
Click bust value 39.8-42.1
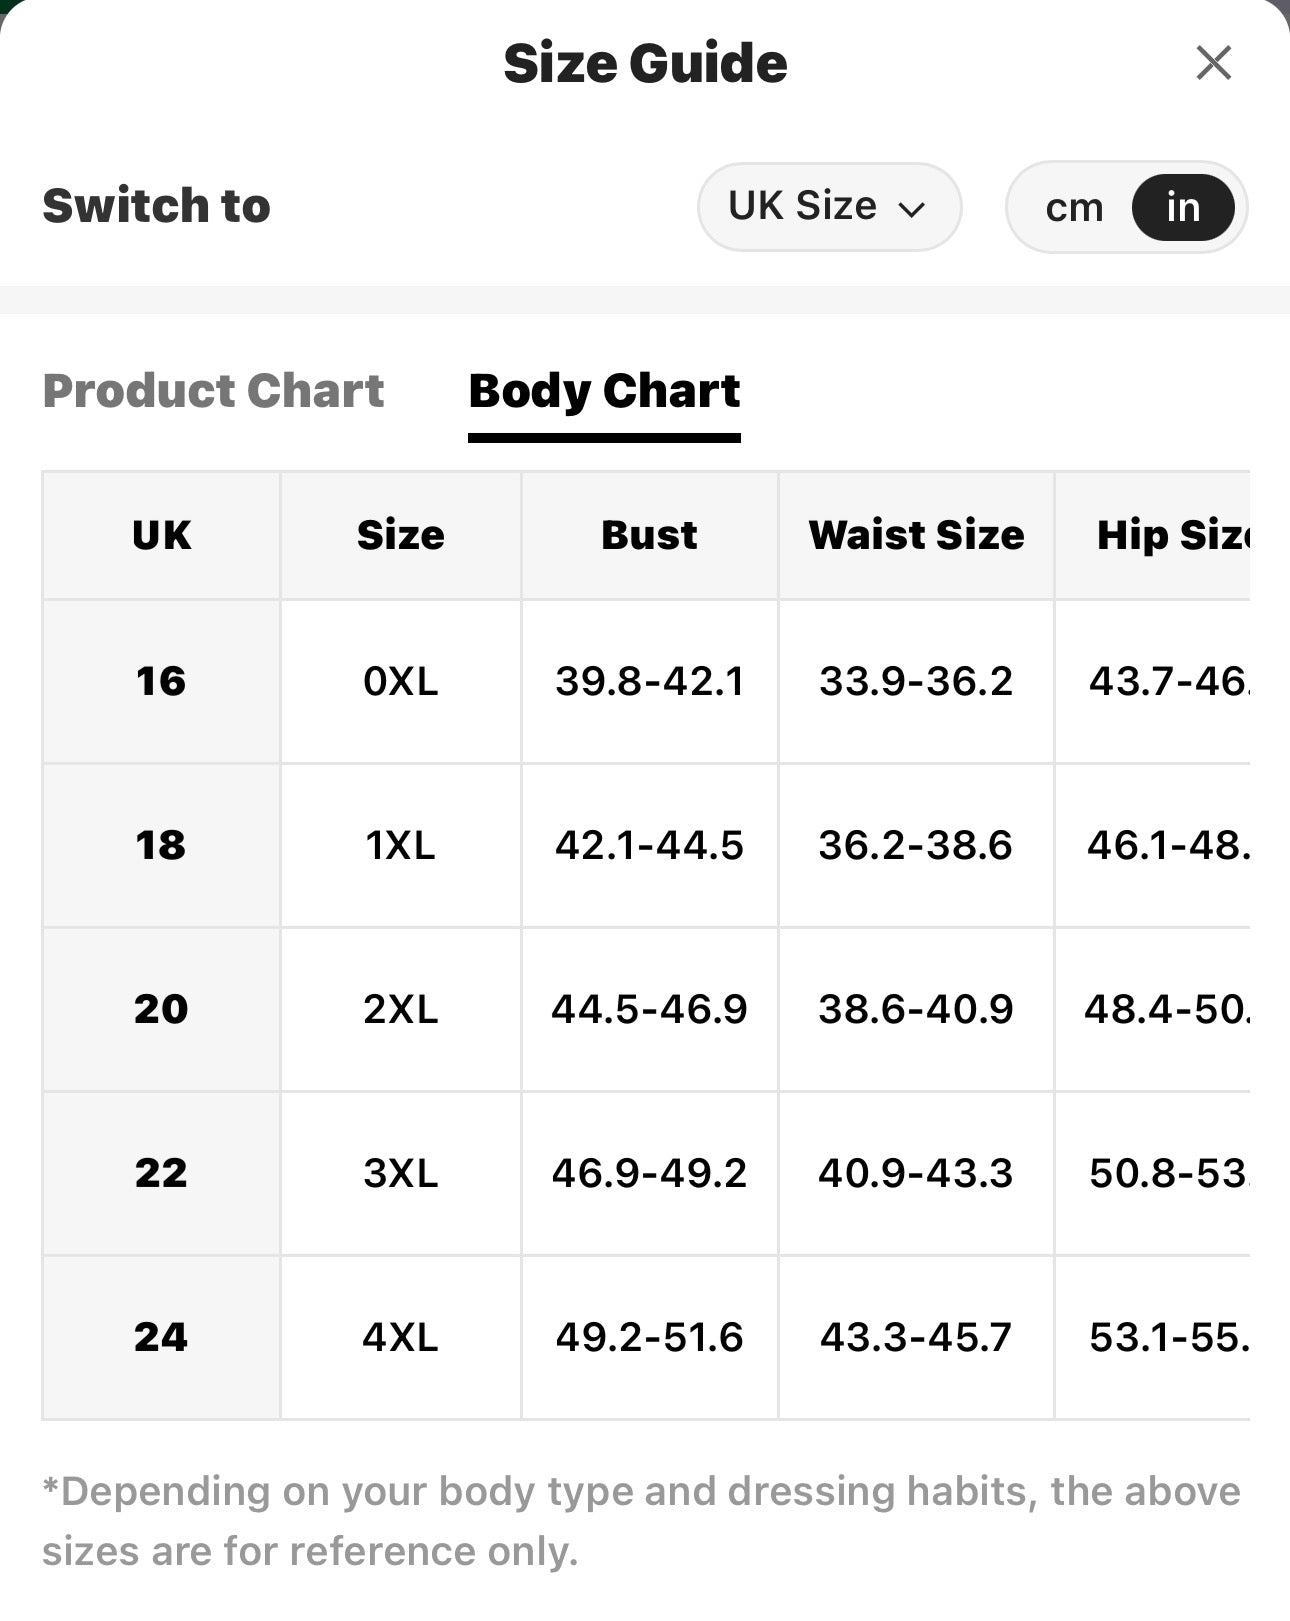click(649, 681)
